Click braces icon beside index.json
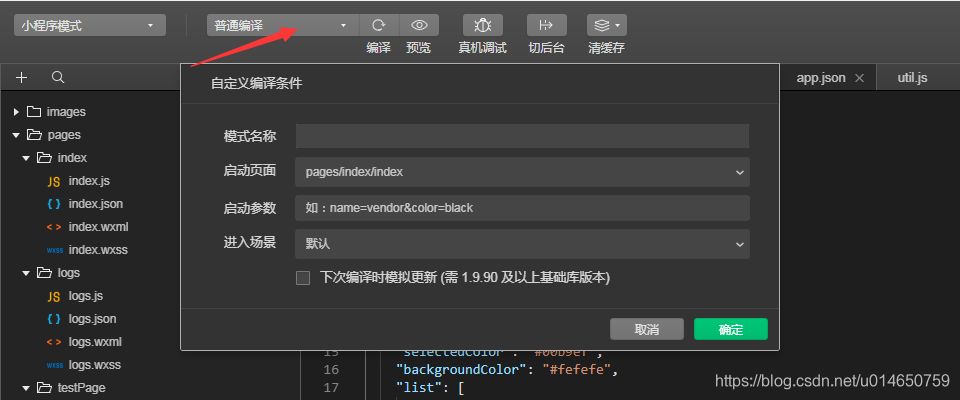 (x=54, y=204)
